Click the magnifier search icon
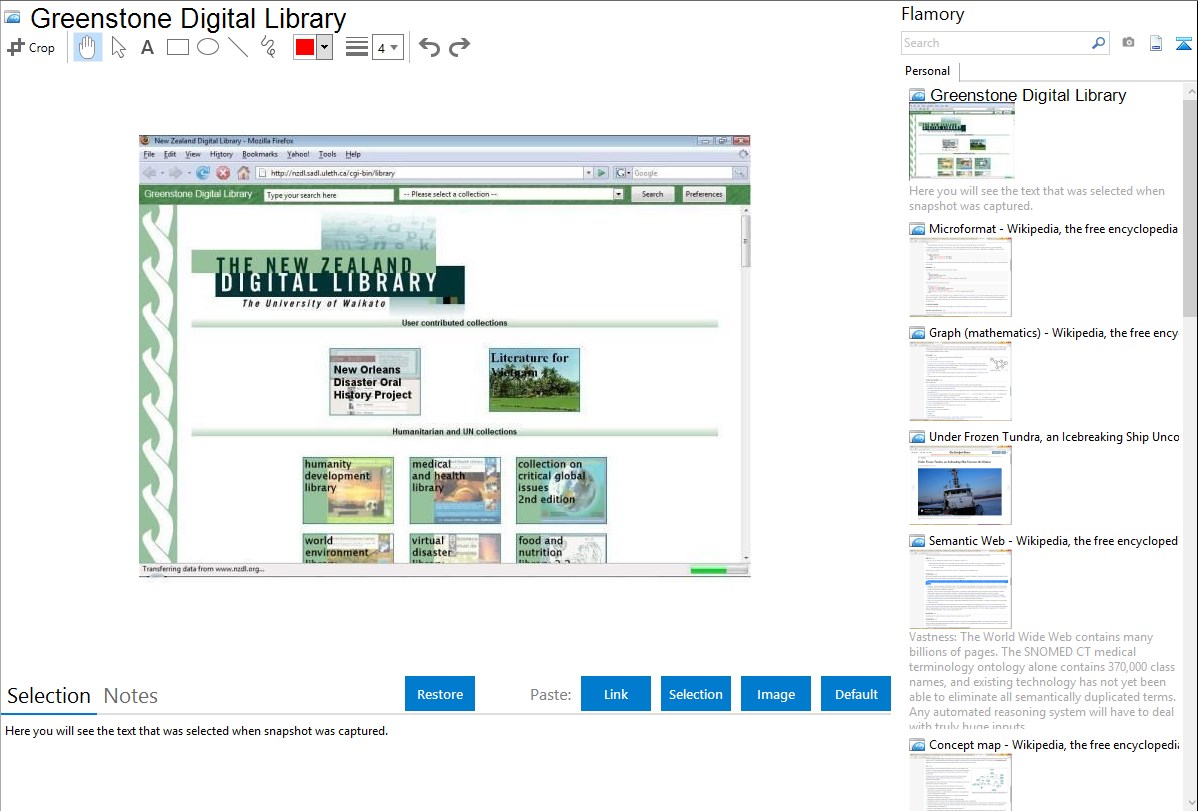The image size is (1198, 811). click(x=1099, y=43)
